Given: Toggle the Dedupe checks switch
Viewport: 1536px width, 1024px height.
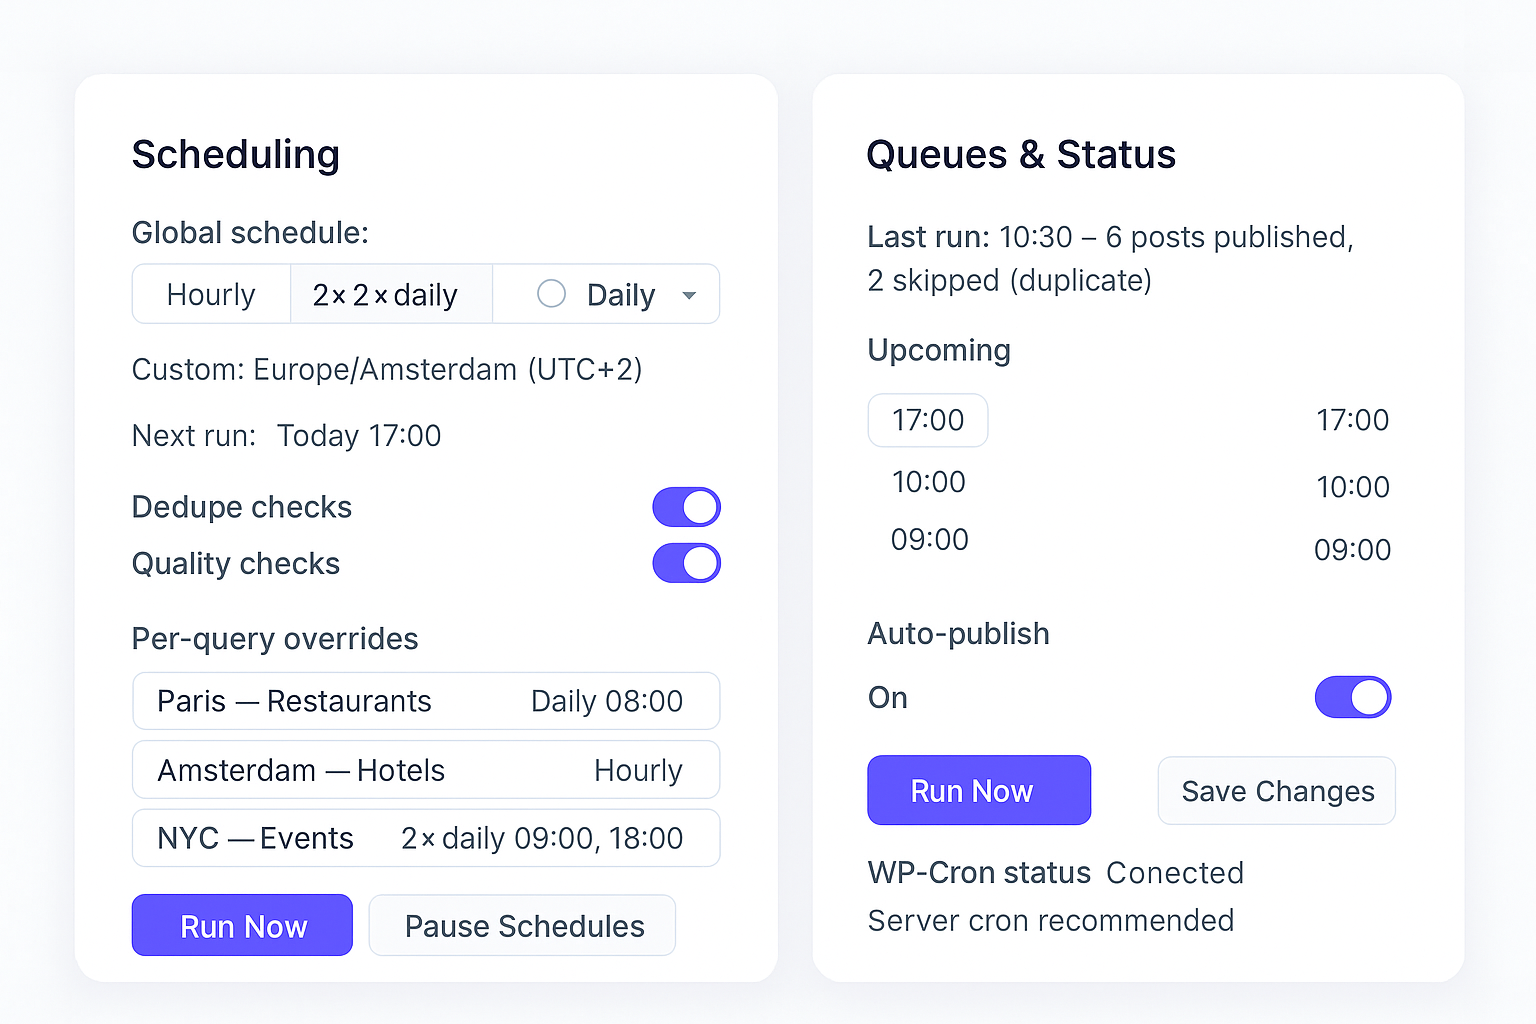Looking at the screenshot, I should tap(686, 507).
